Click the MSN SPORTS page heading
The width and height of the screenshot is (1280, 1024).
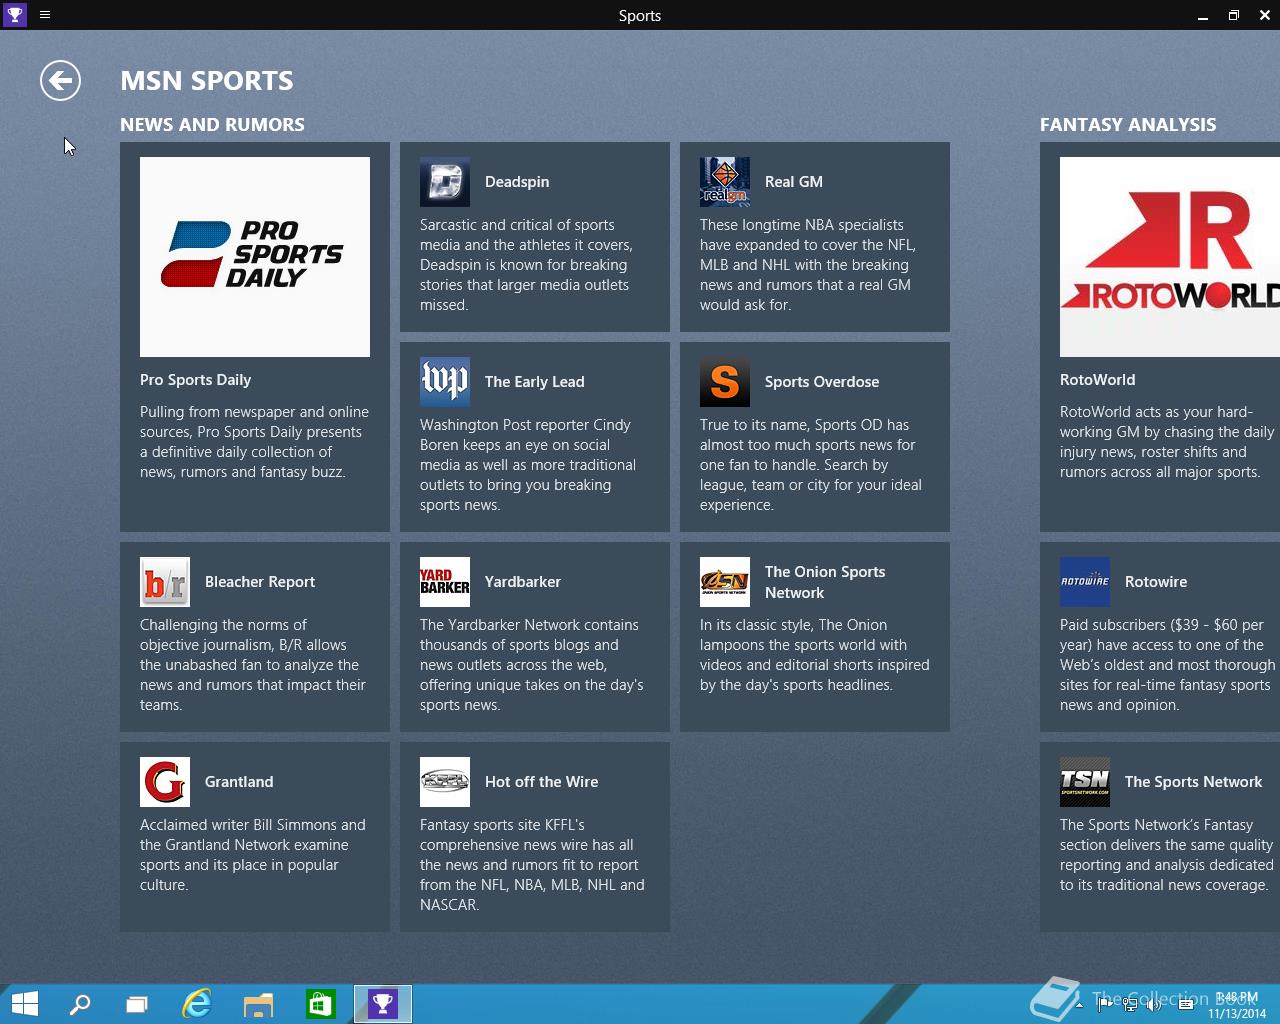(207, 81)
